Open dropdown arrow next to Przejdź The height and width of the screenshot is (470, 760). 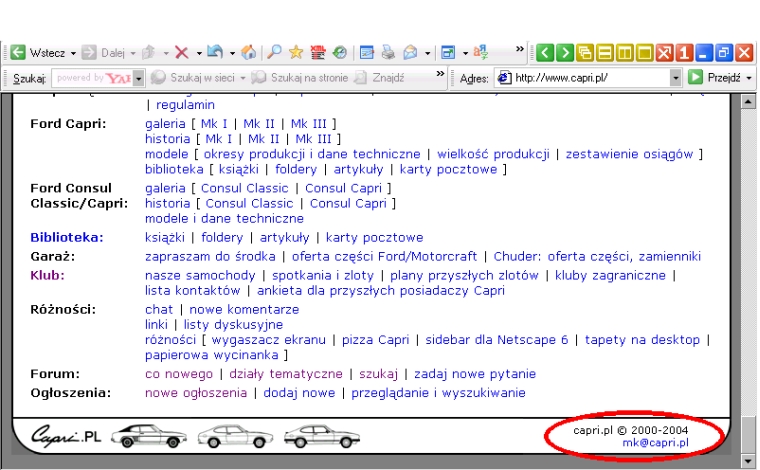748,78
